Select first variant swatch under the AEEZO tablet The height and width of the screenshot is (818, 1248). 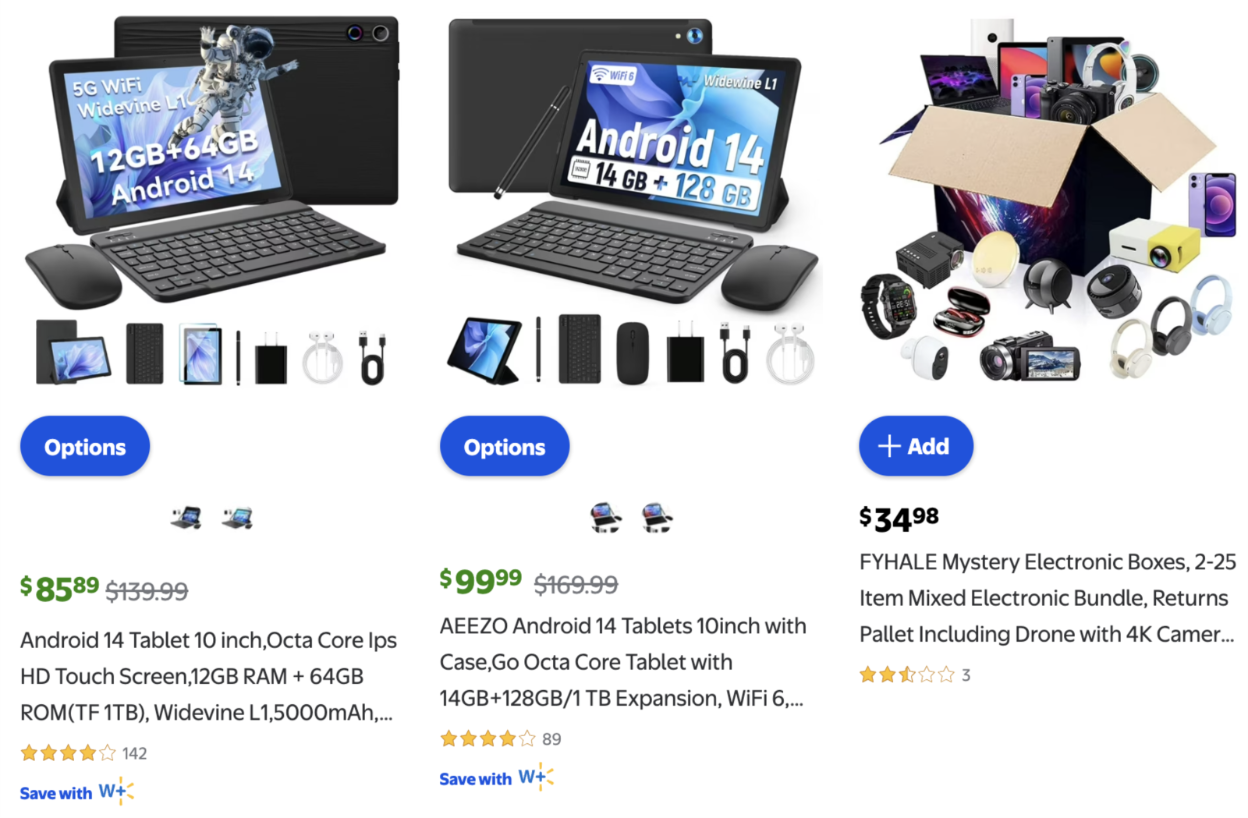point(606,518)
